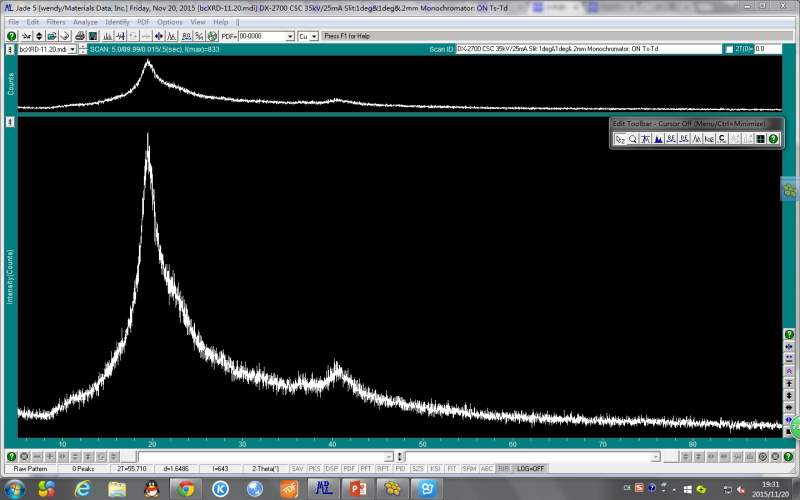The image size is (800, 500).
Task: Open Internet Explorer from the taskbar
Action: (x=82, y=489)
